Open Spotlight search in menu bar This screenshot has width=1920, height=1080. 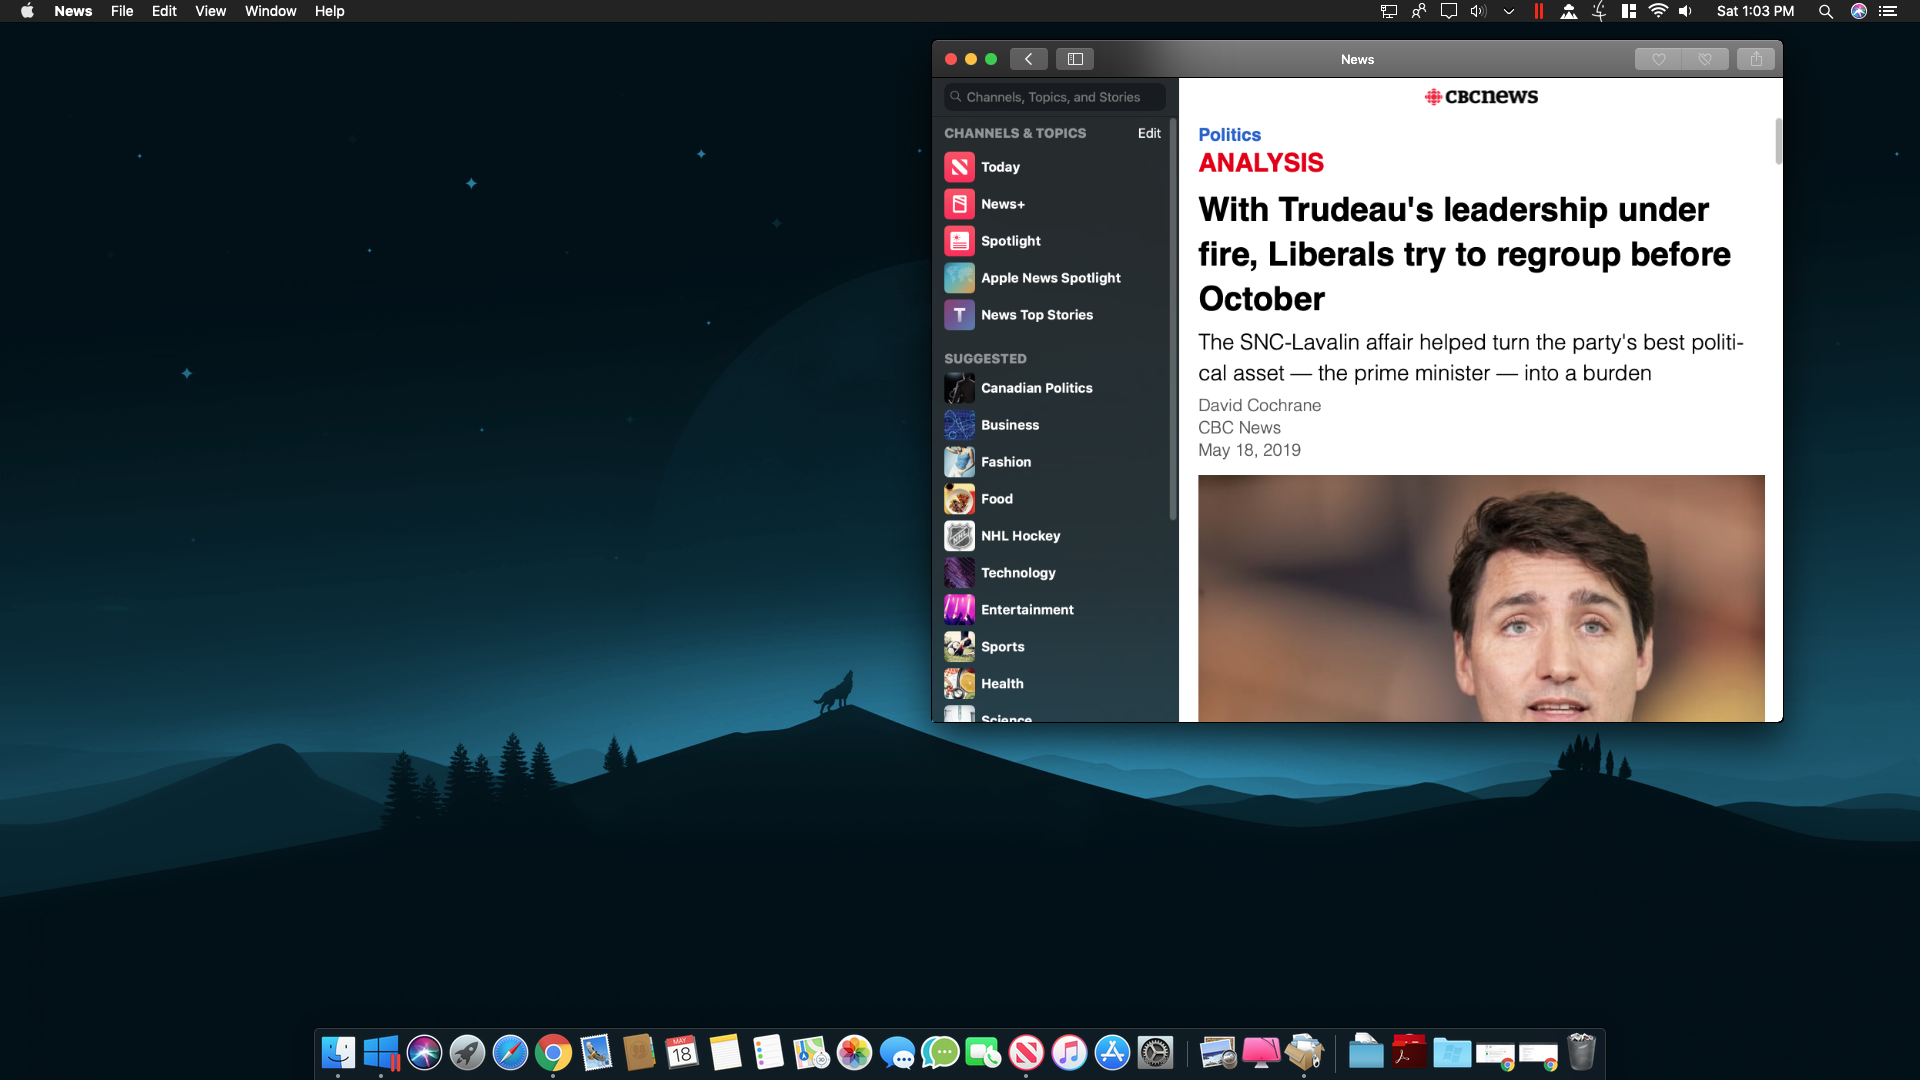click(1825, 11)
